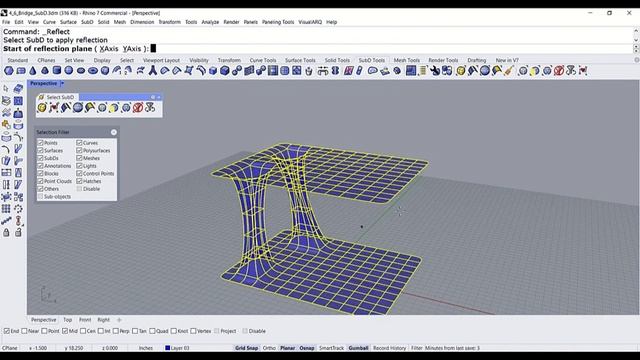Select the SubD box icon in SubD toolbar

[105, 71]
